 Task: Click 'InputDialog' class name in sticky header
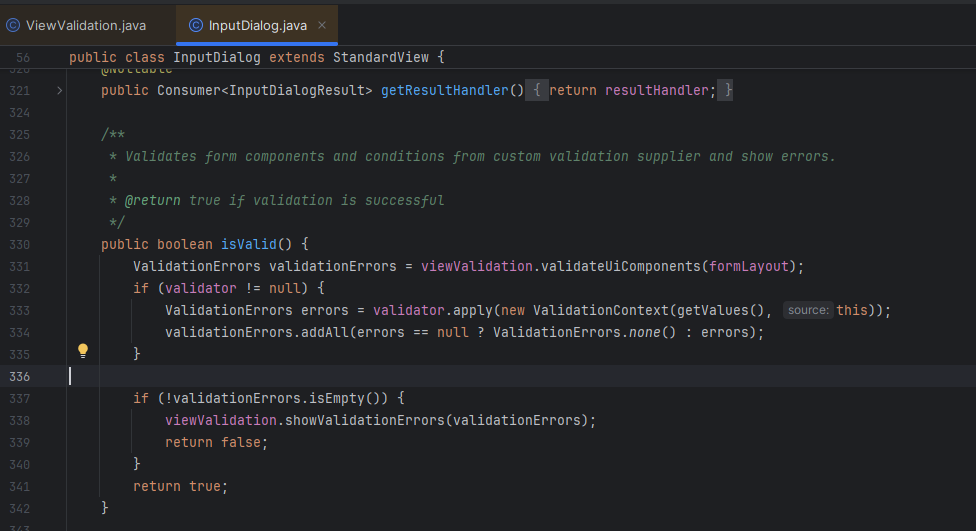(217, 57)
